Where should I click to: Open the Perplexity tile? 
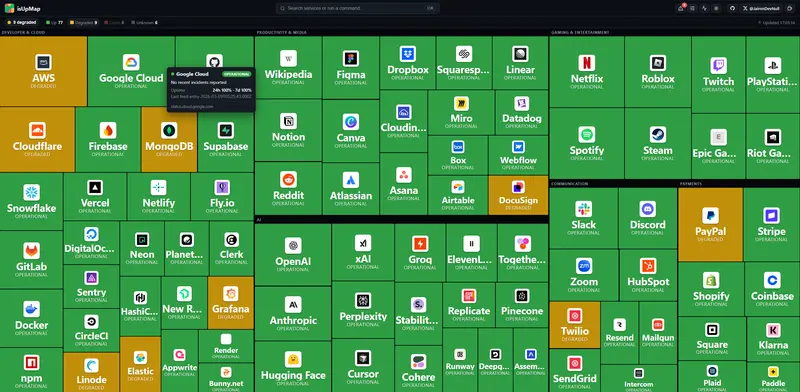(363, 309)
